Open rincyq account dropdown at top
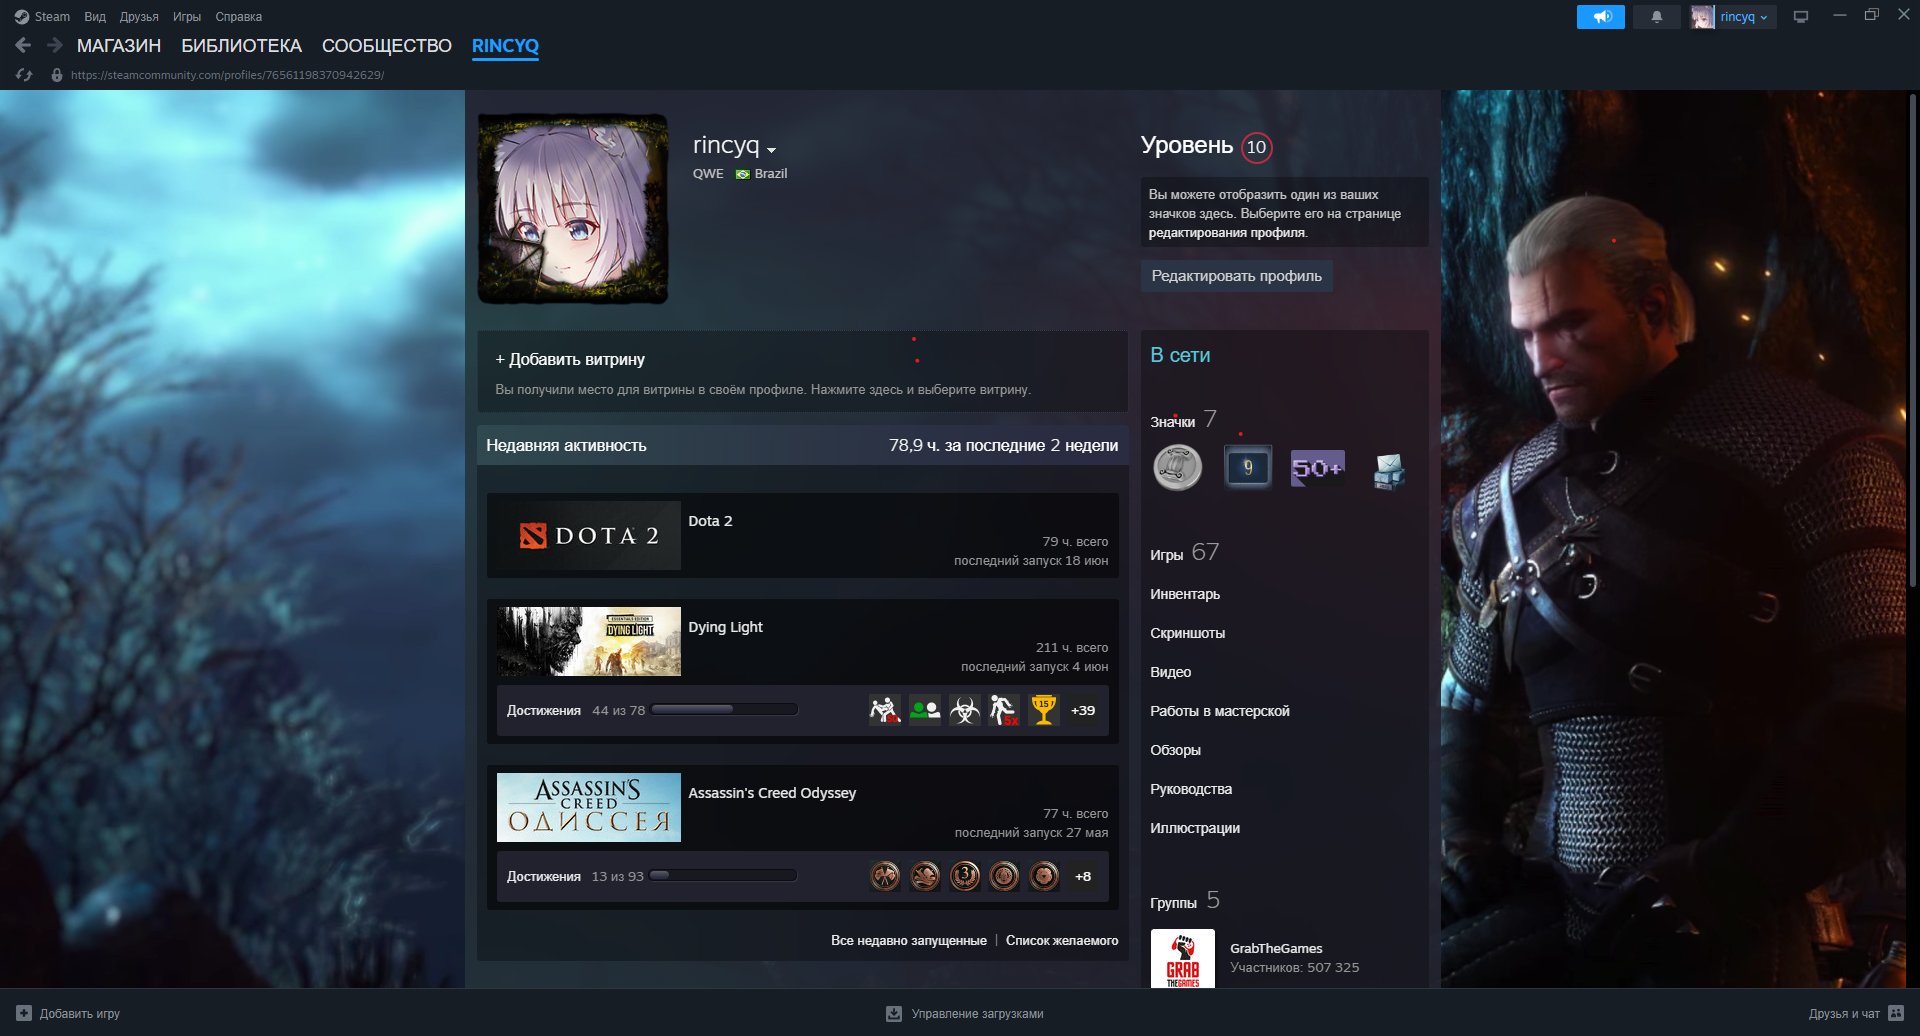Screen dimensions: 1920x1036 pyautogui.click(x=1744, y=17)
